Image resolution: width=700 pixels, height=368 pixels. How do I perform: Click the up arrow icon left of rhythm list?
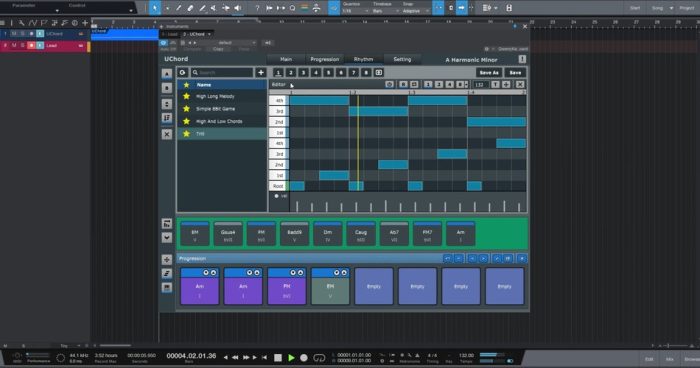point(167,74)
